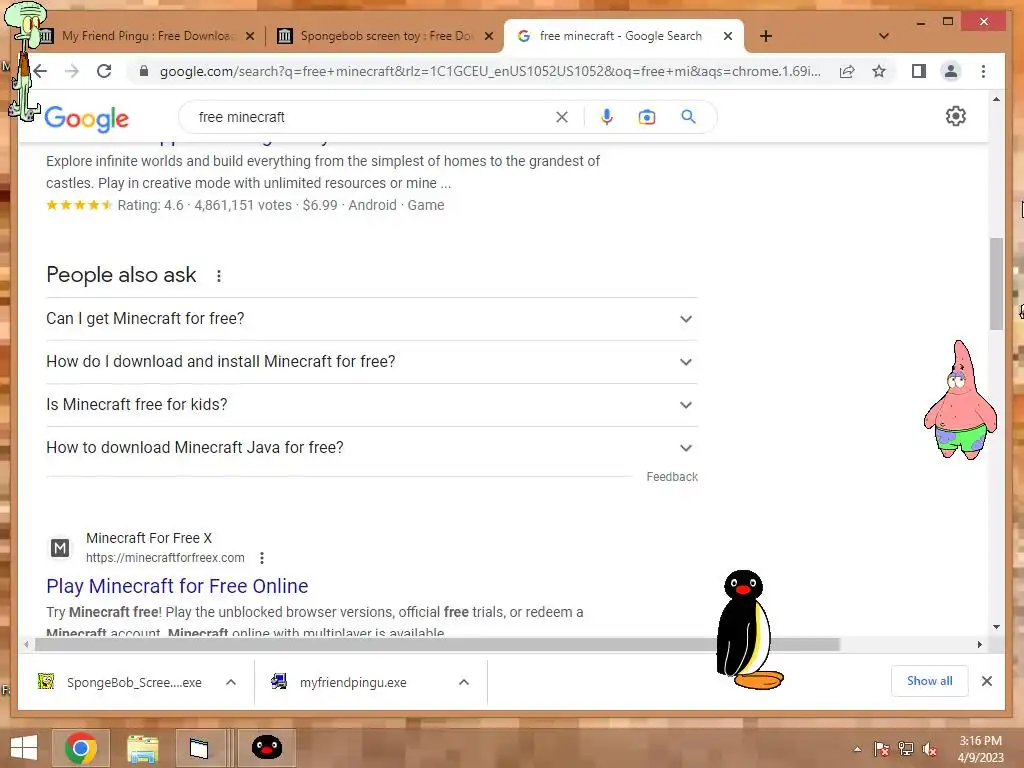Open options for People also ask
This screenshot has height=768, width=1024.
coord(219,276)
